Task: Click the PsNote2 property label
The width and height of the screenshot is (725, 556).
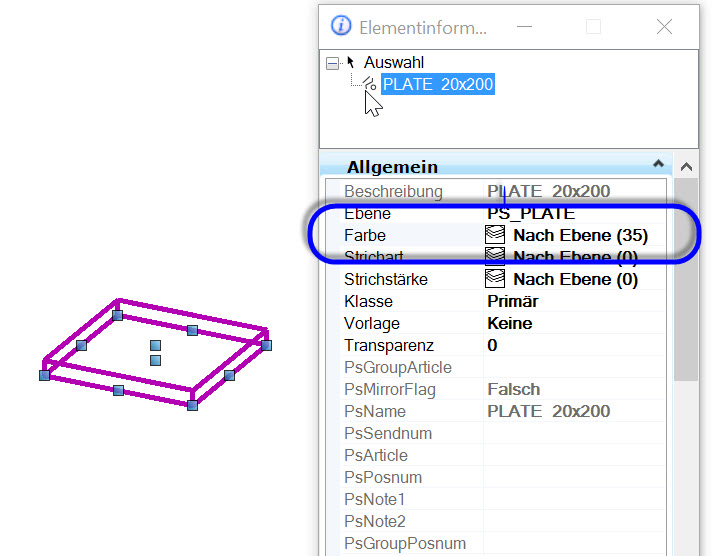Action: click(x=375, y=521)
